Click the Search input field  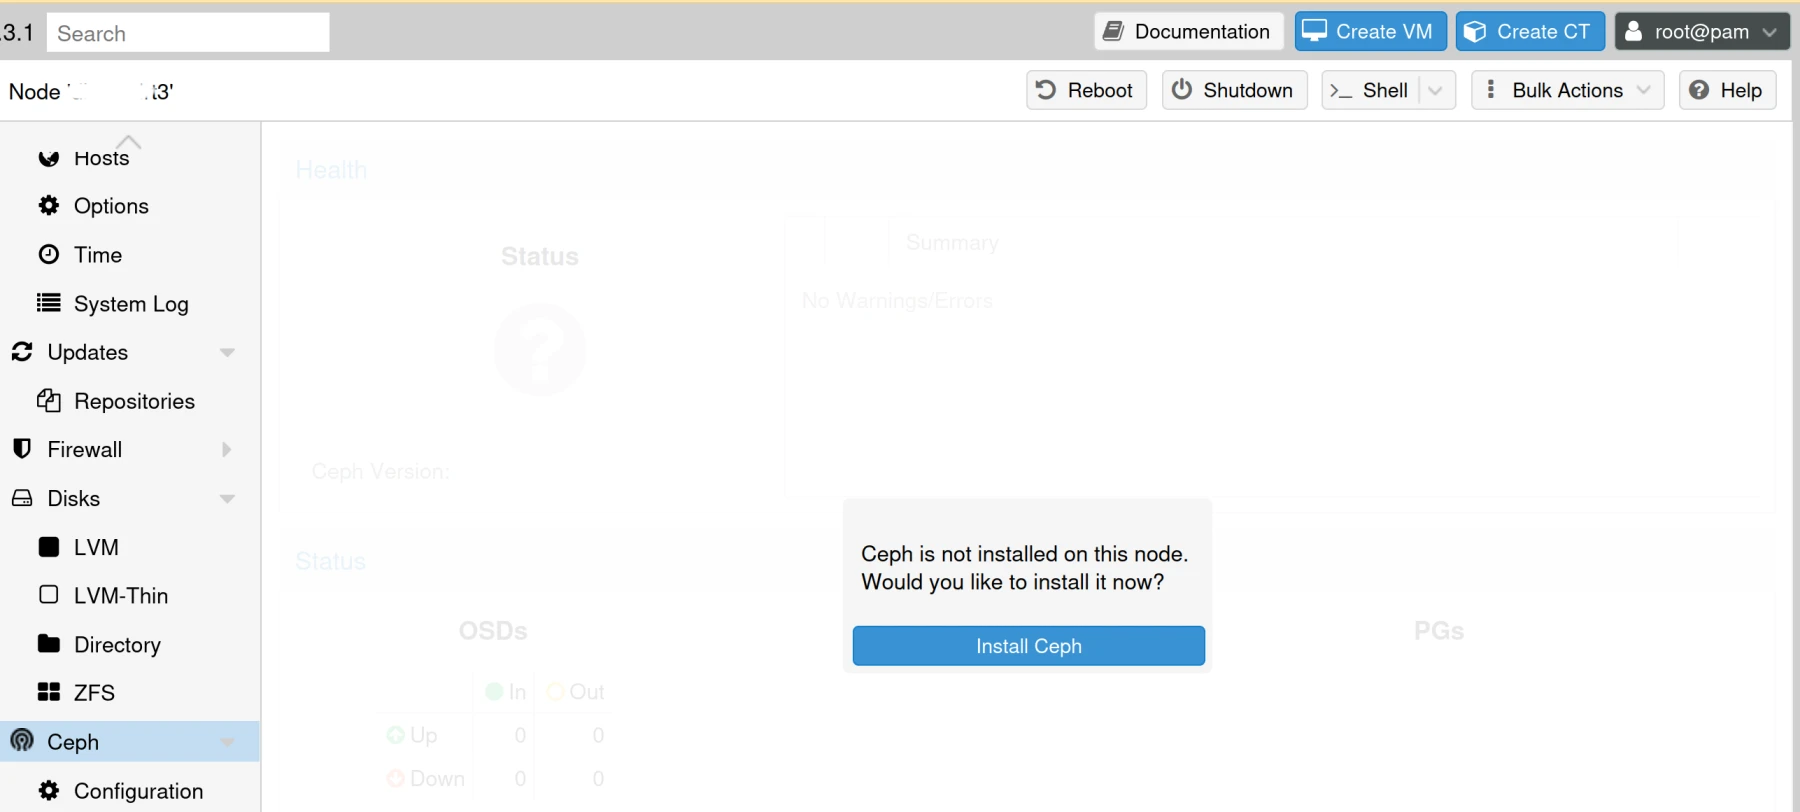pos(188,32)
